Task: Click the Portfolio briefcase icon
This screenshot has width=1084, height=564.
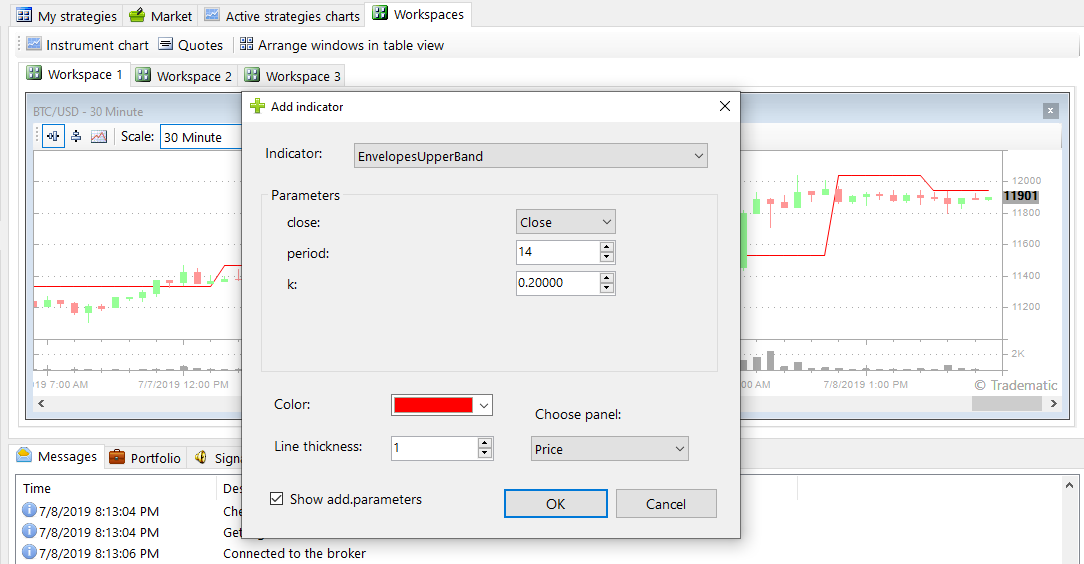Action: (117, 458)
